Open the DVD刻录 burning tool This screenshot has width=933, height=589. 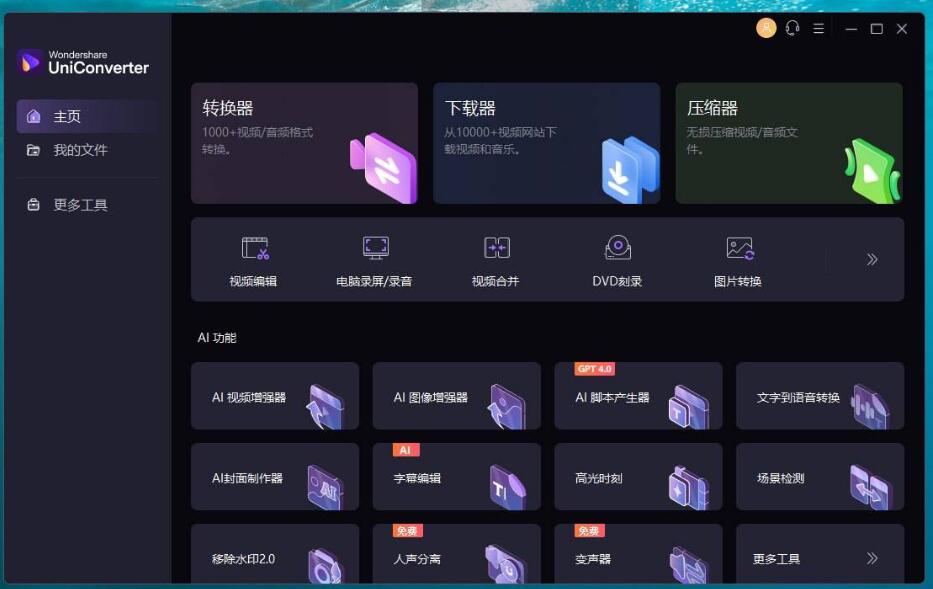click(618, 258)
